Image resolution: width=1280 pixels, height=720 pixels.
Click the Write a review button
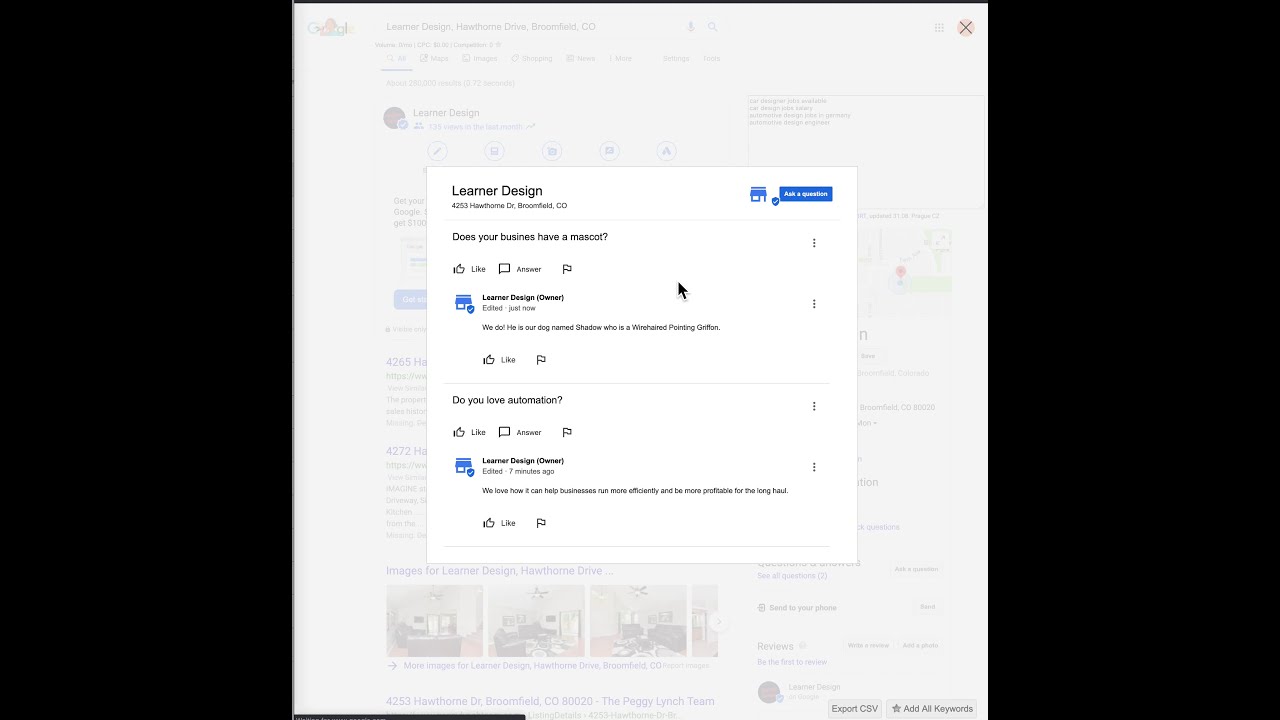[x=868, y=646]
